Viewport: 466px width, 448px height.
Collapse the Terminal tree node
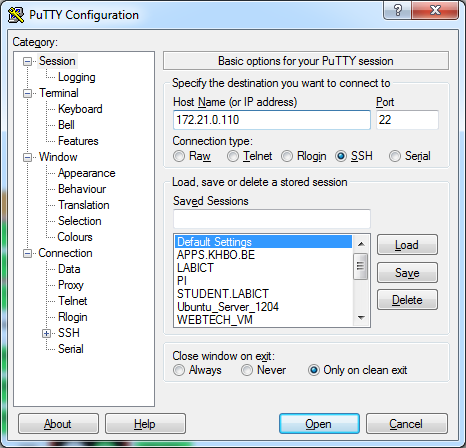27,93
